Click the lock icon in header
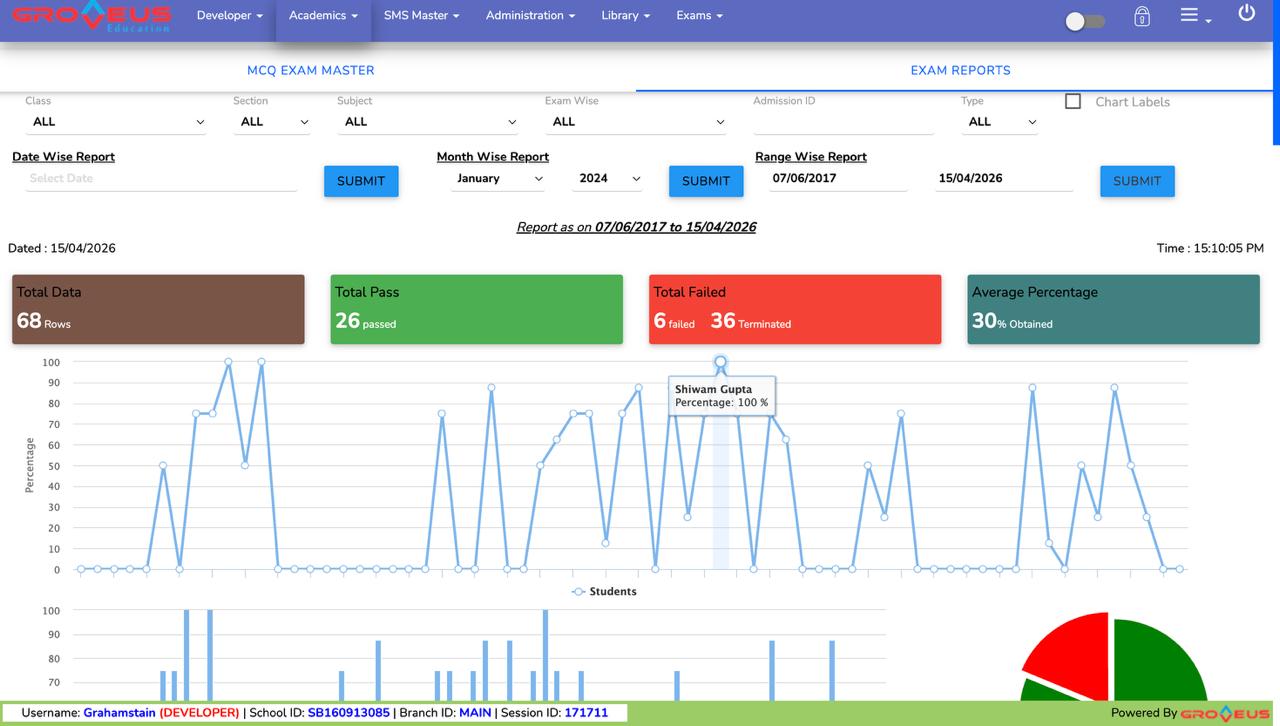The image size is (1280, 726). pyautogui.click(x=1142, y=17)
